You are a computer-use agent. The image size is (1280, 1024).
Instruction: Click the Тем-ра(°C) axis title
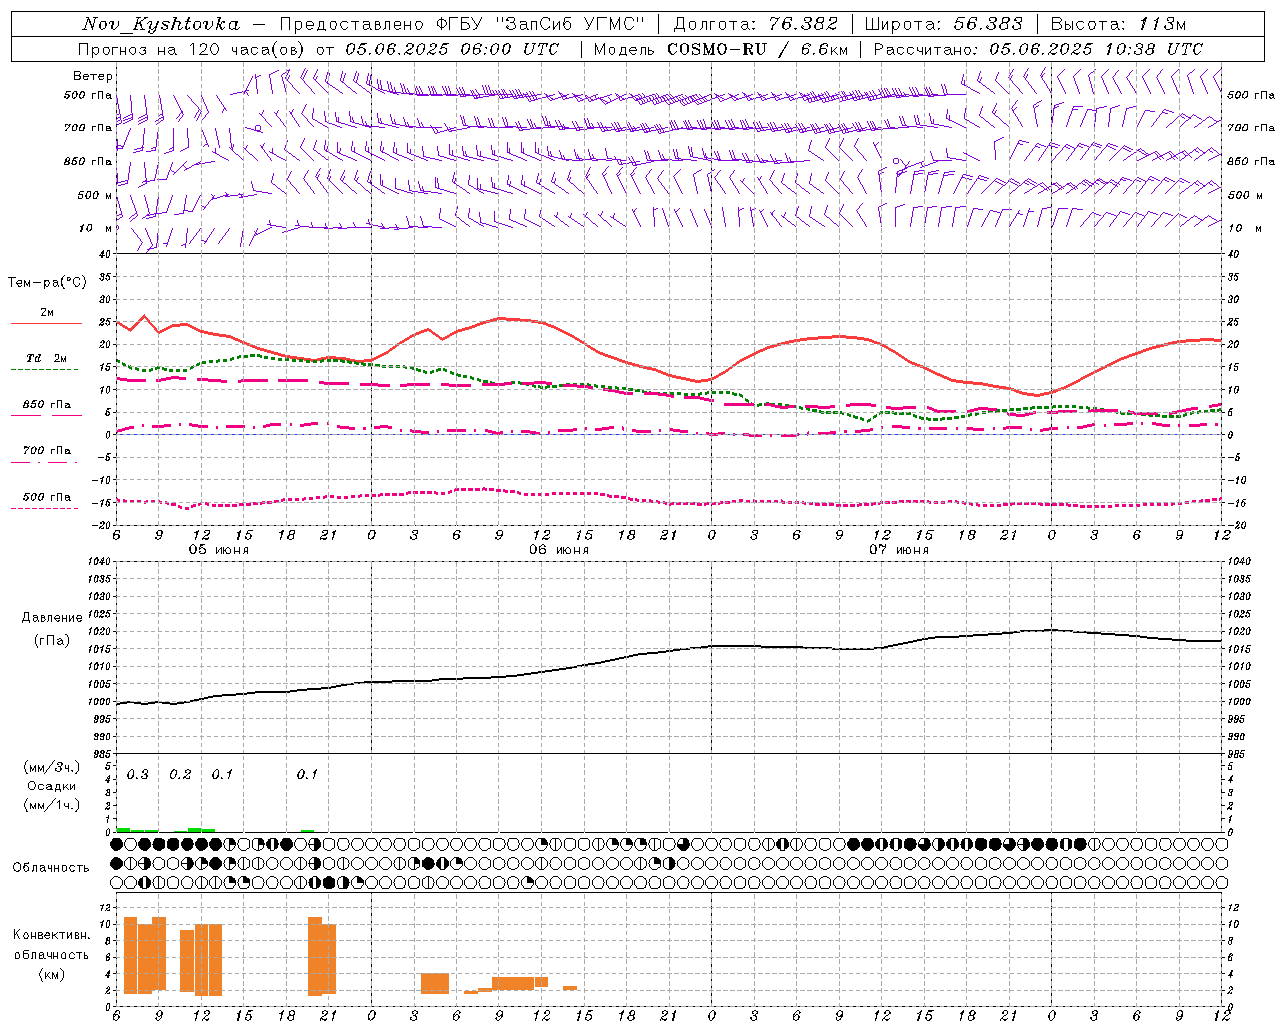pyautogui.click(x=47, y=283)
